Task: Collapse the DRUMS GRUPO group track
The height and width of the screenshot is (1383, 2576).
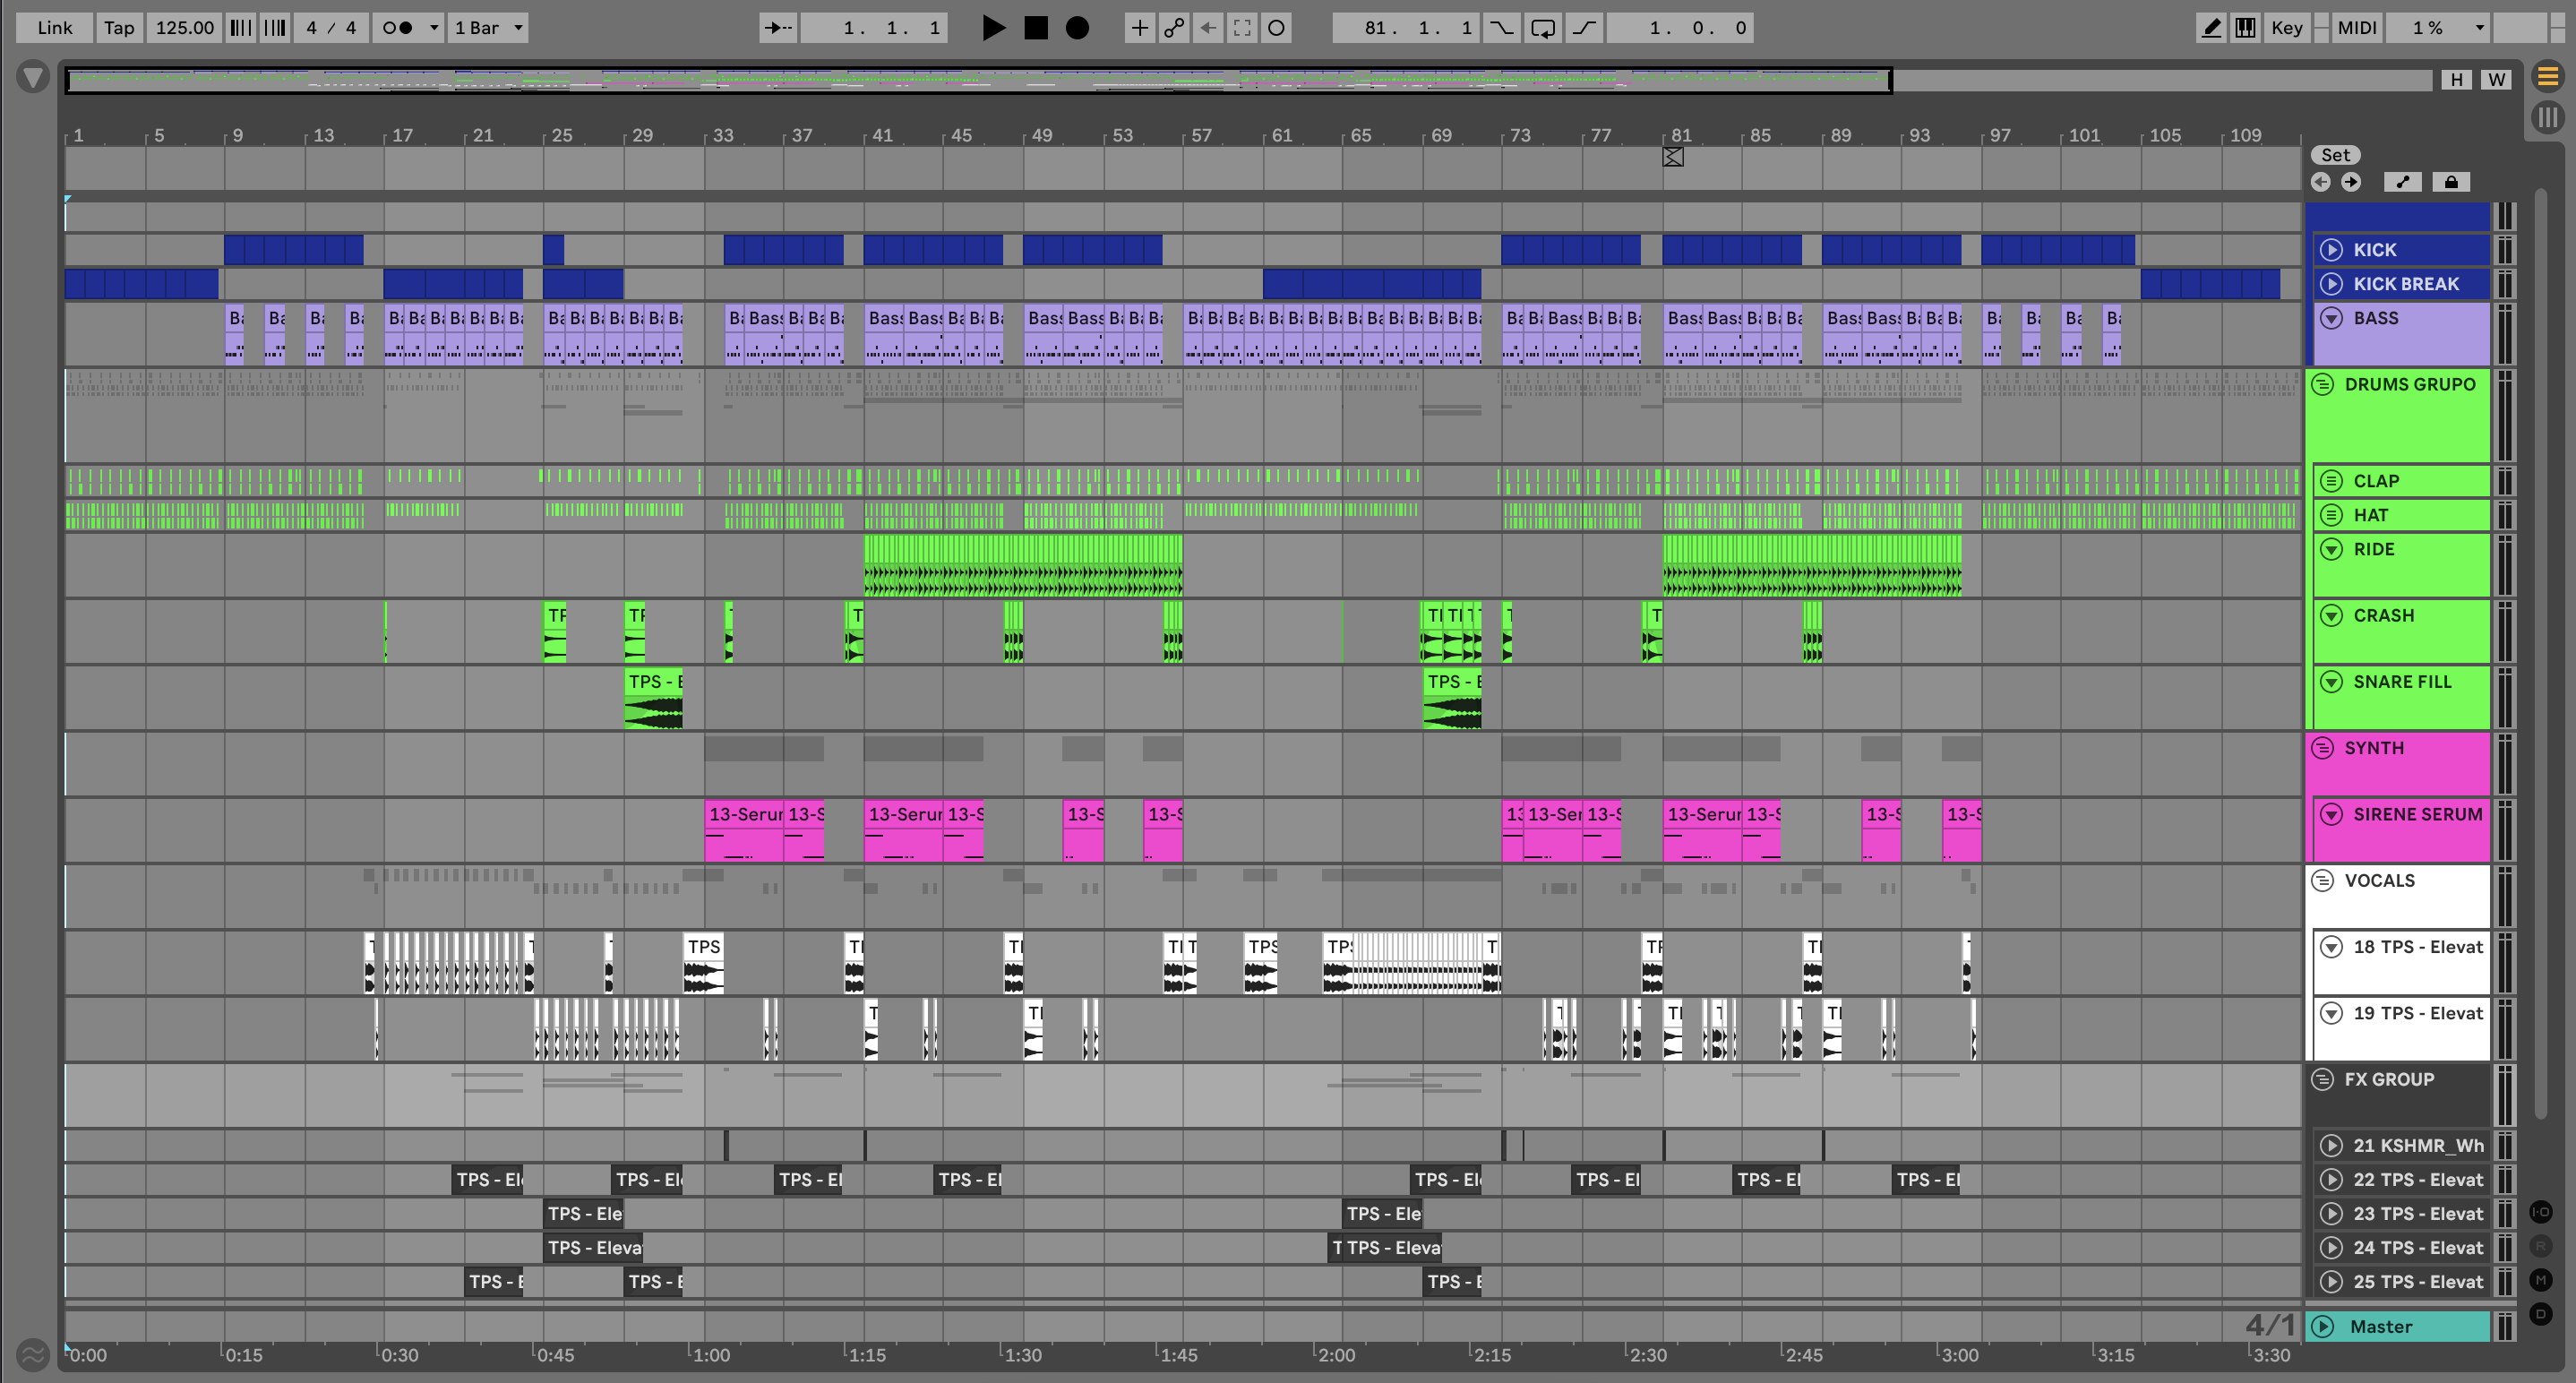Action: point(2323,384)
